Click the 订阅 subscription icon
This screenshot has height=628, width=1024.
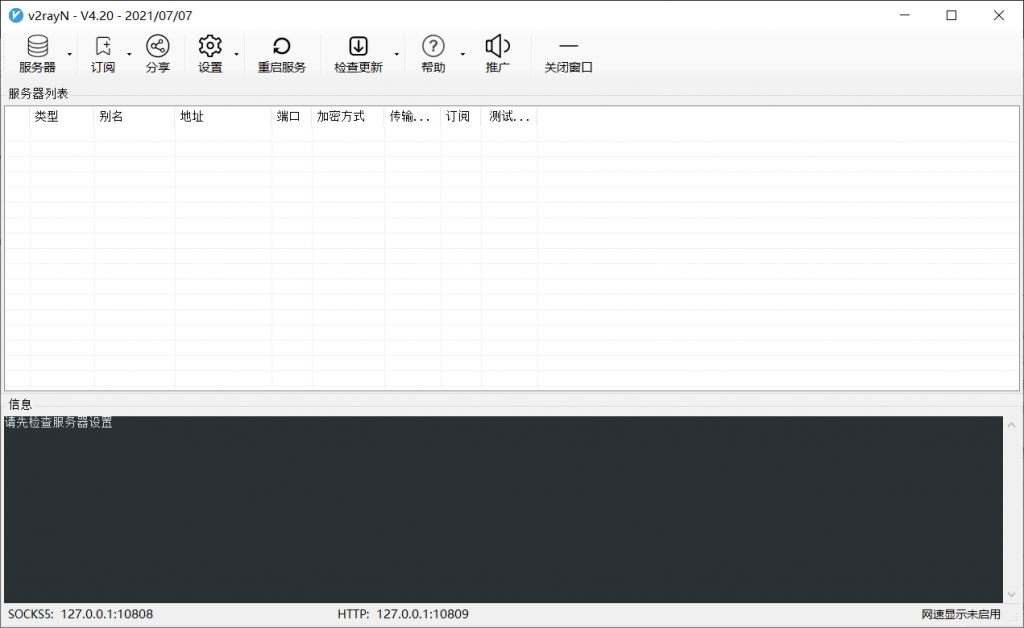[x=103, y=47]
